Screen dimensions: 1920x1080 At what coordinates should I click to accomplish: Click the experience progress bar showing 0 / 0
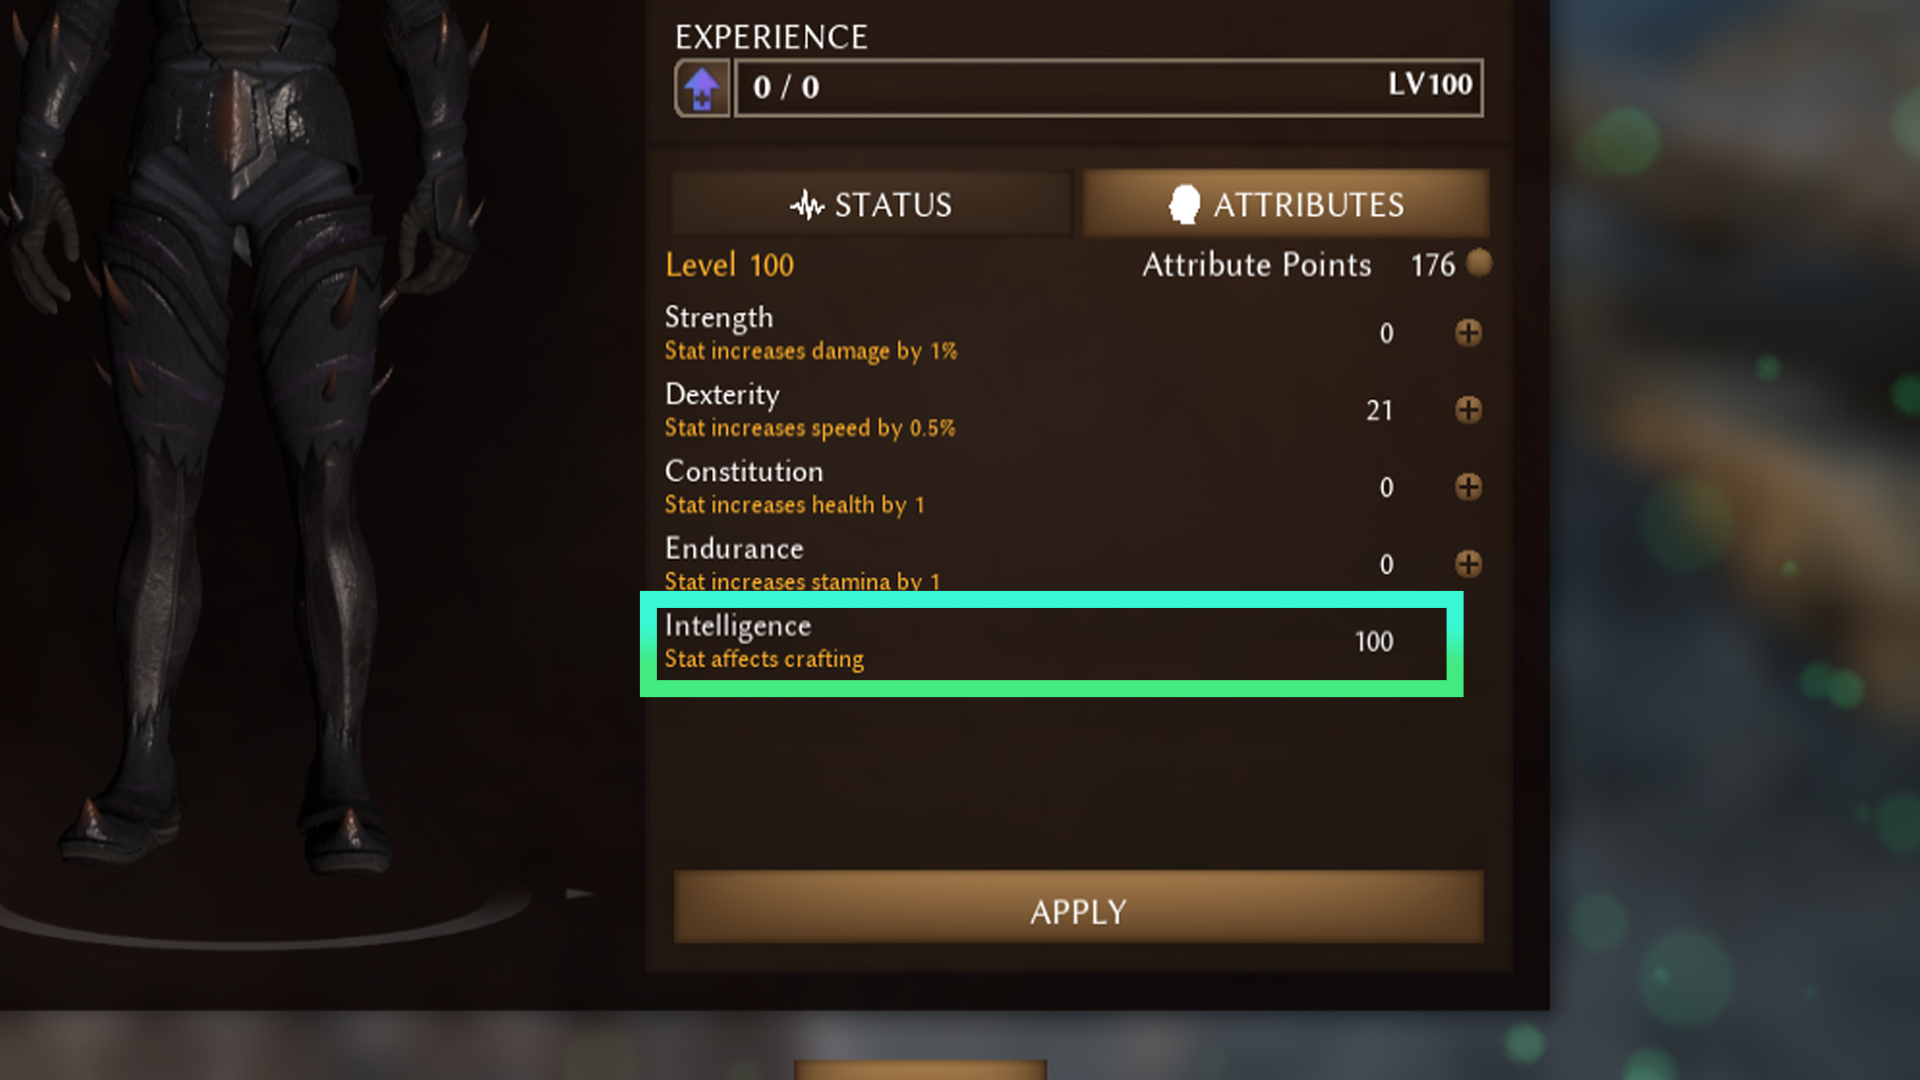[x=1108, y=88]
